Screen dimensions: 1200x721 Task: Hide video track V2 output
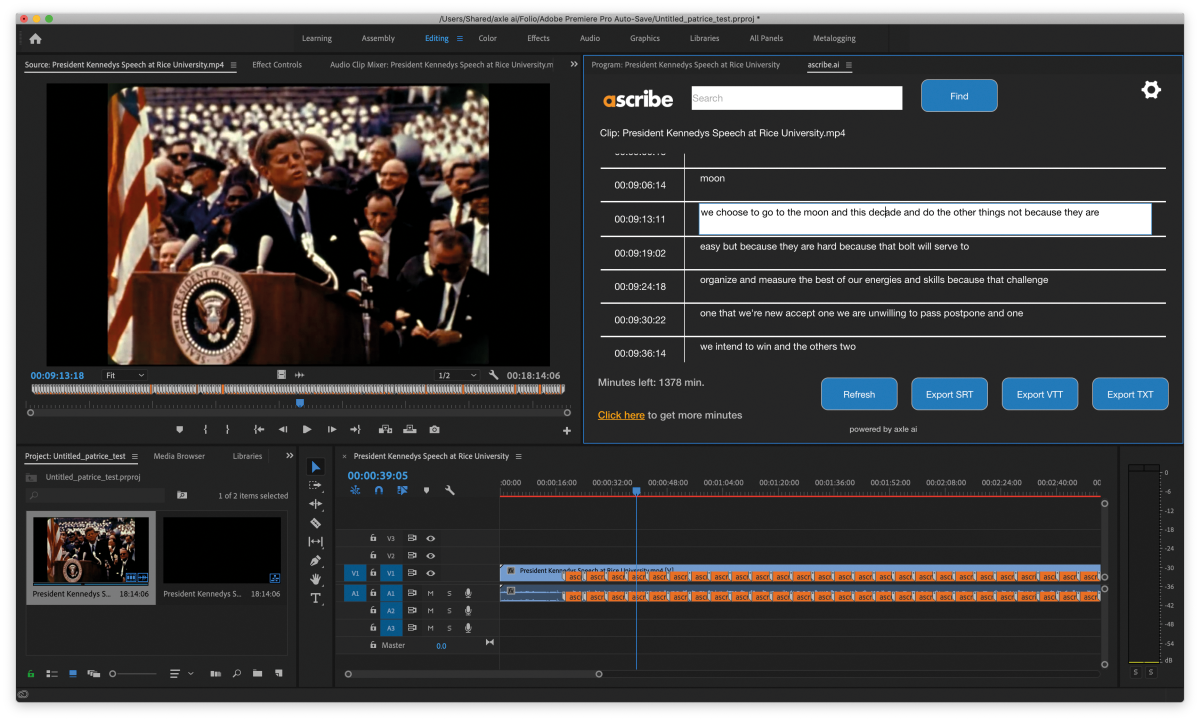[431, 555]
